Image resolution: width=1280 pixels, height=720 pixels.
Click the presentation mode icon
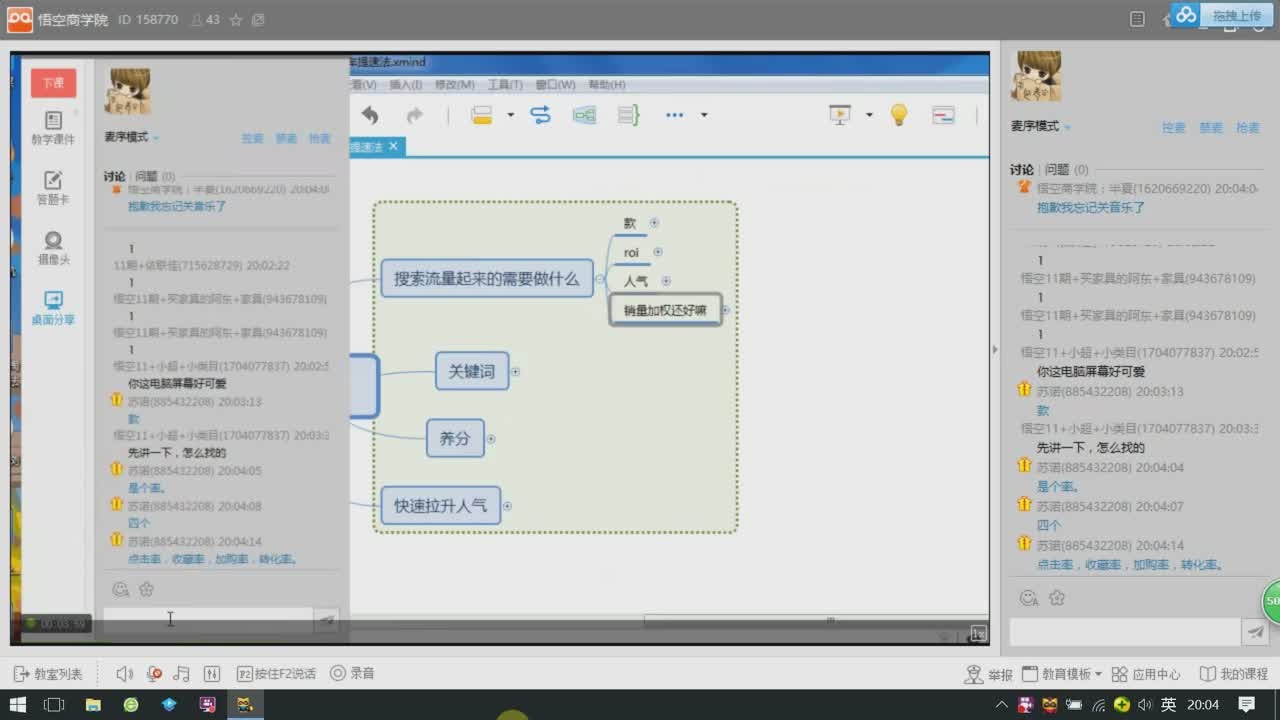coord(840,114)
